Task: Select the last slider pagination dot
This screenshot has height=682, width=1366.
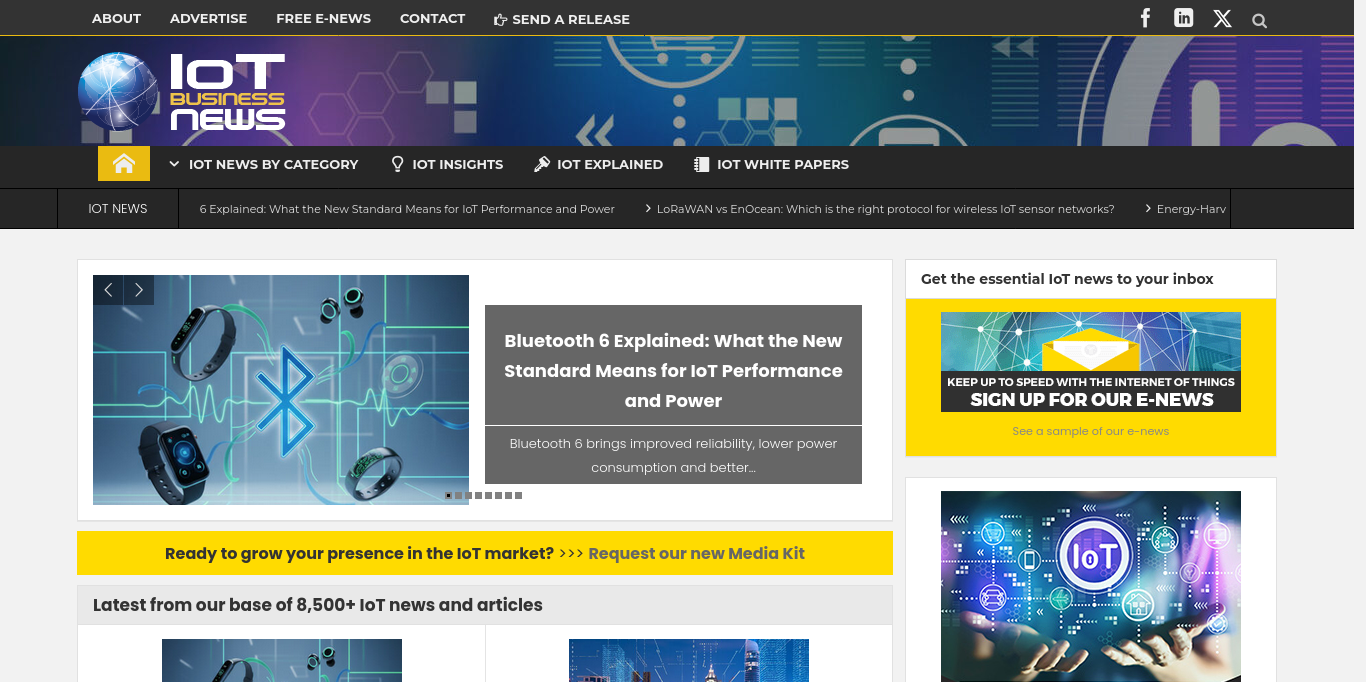Action: pos(519,495)
